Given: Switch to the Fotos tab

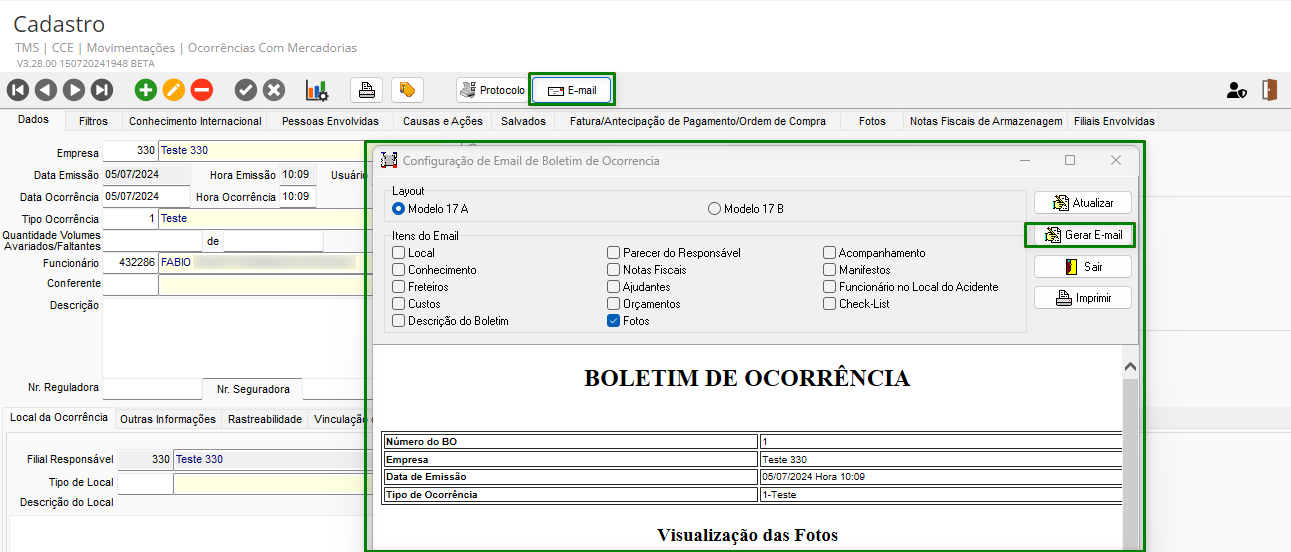Looking at the screenshot, I should pos(872,121).
